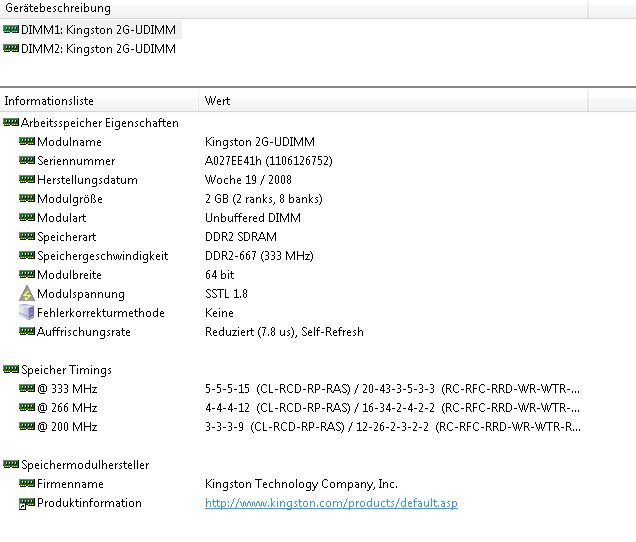Click the memory icon beside DIMM1
This screenshot has height=542, width=636.
point(11,29)
